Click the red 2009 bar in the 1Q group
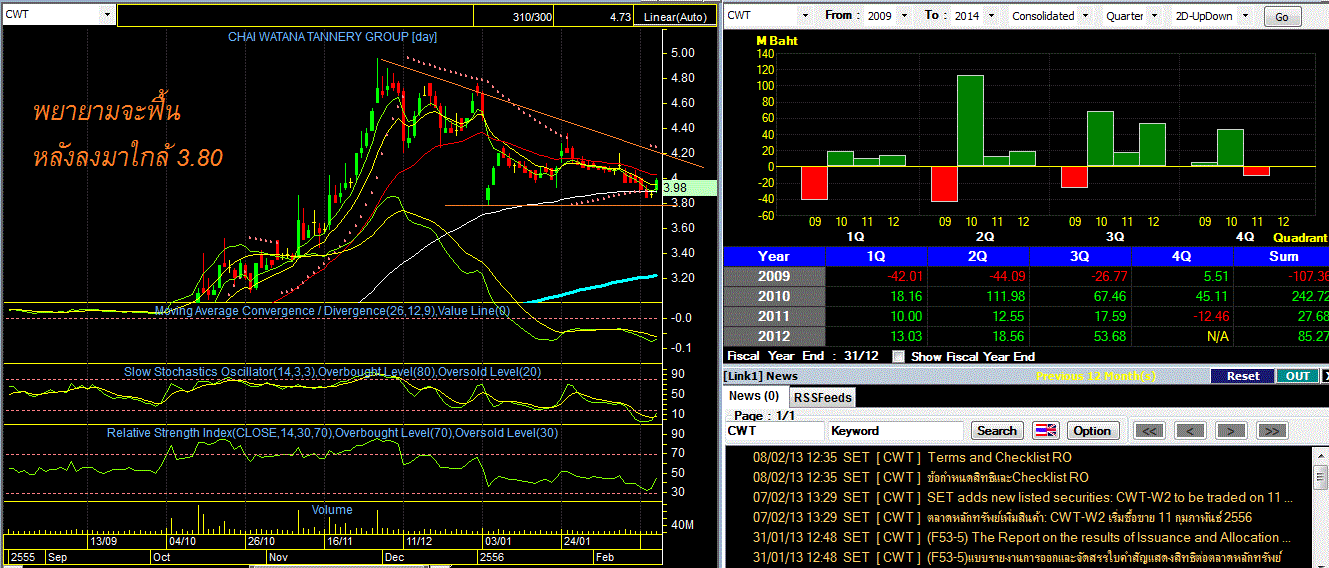 click(x=814, y=183)
